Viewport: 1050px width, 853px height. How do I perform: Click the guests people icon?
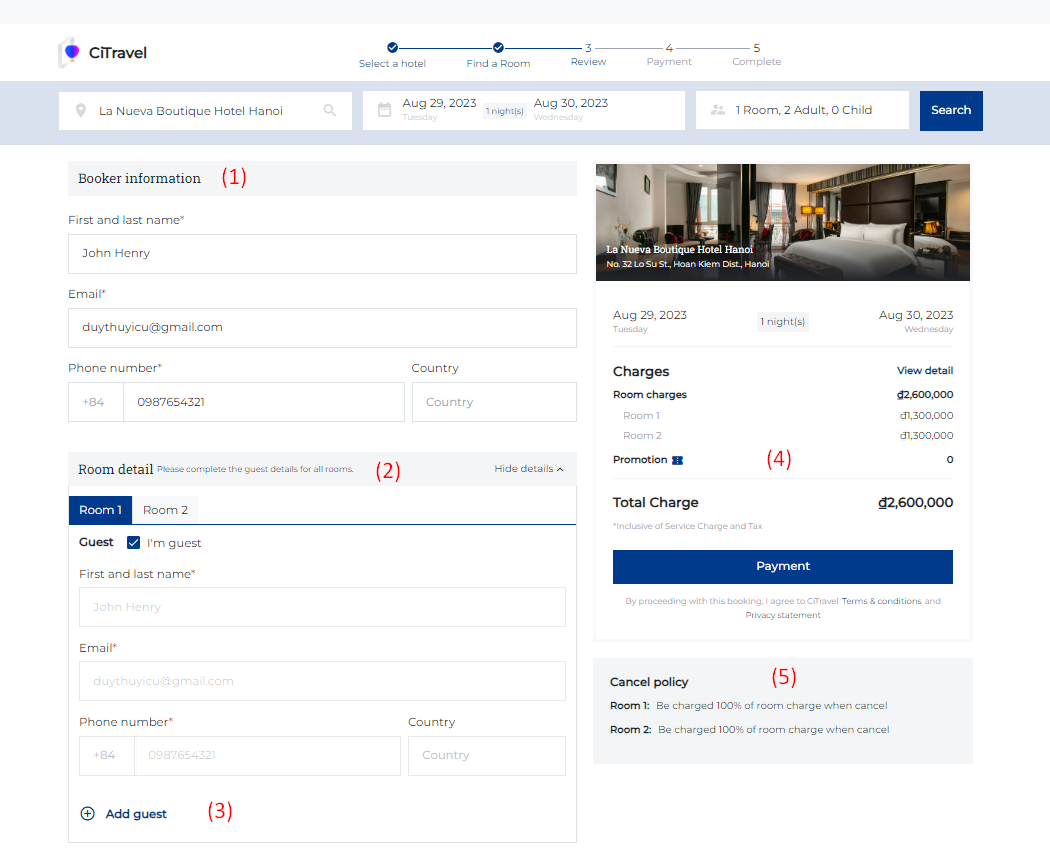click(x=717, y=111)
